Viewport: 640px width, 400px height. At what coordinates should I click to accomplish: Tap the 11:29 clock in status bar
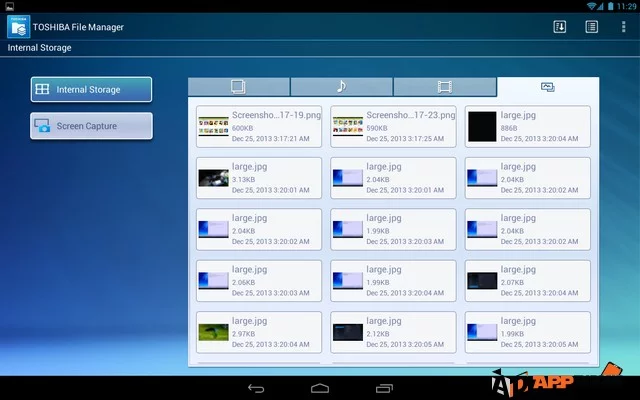[x=627, y=6]
